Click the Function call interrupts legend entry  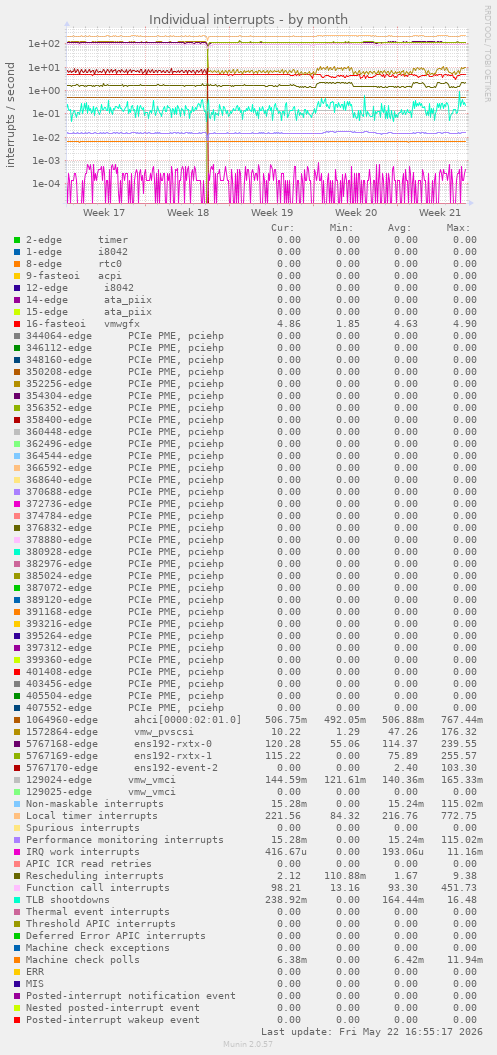pos(92,887)
